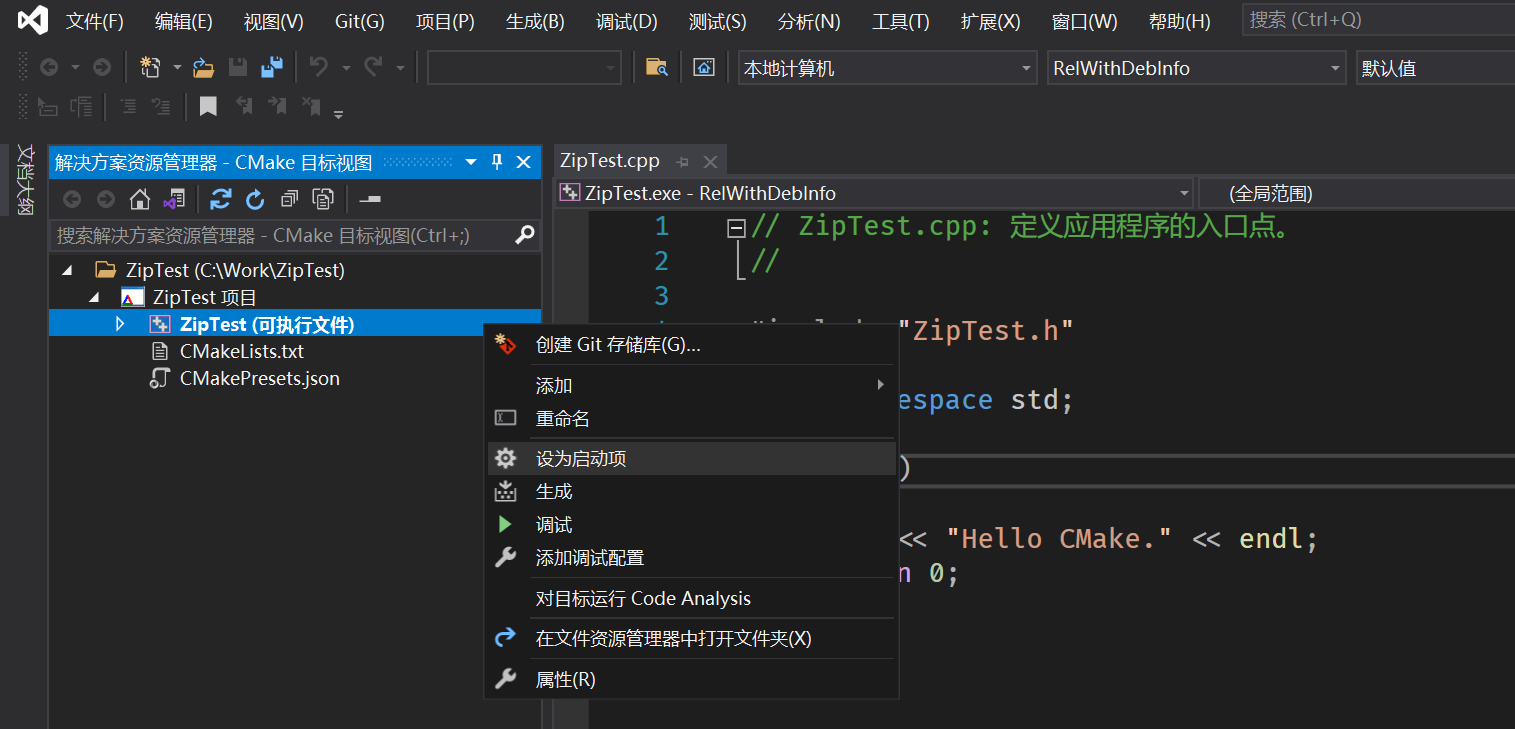Pin the Solution Explorer panel

(497, 161)
